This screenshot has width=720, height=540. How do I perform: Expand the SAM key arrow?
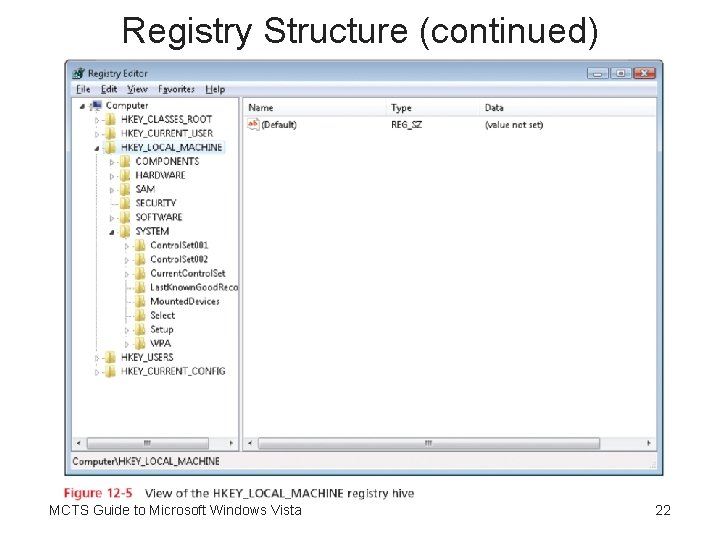[x=111, y=190]
